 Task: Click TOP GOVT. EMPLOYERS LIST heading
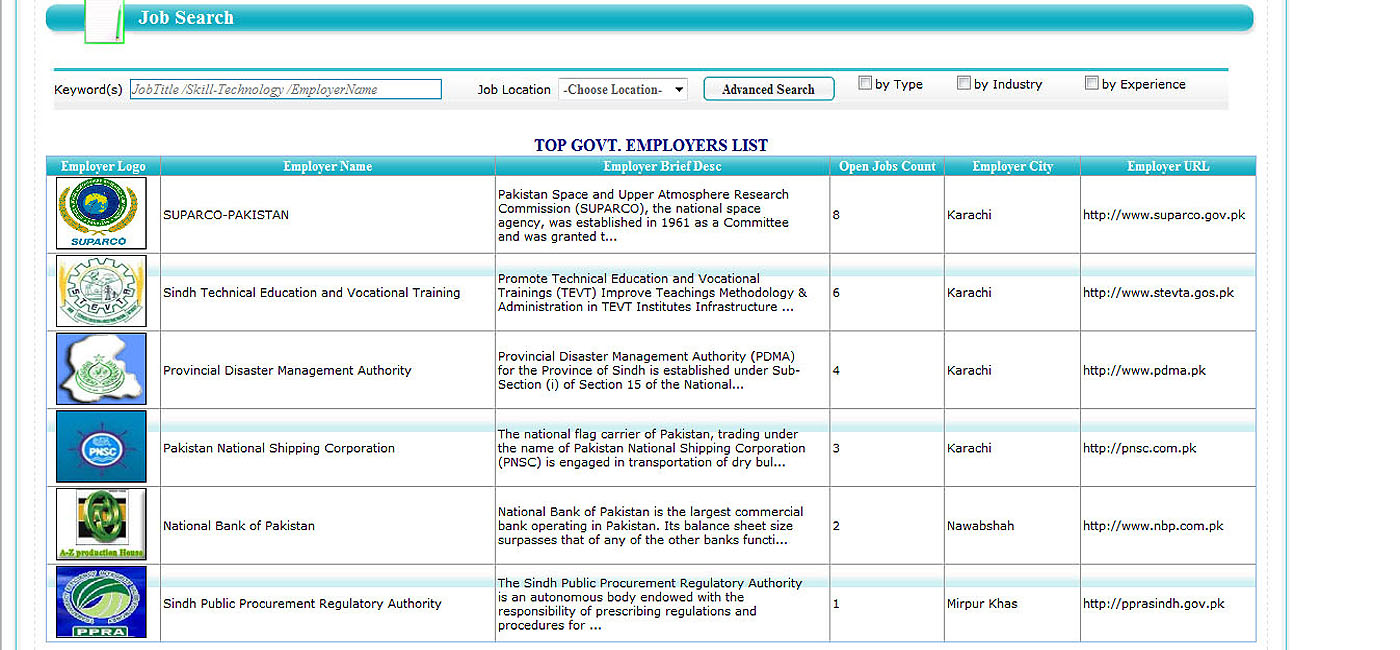pos(651,145)
